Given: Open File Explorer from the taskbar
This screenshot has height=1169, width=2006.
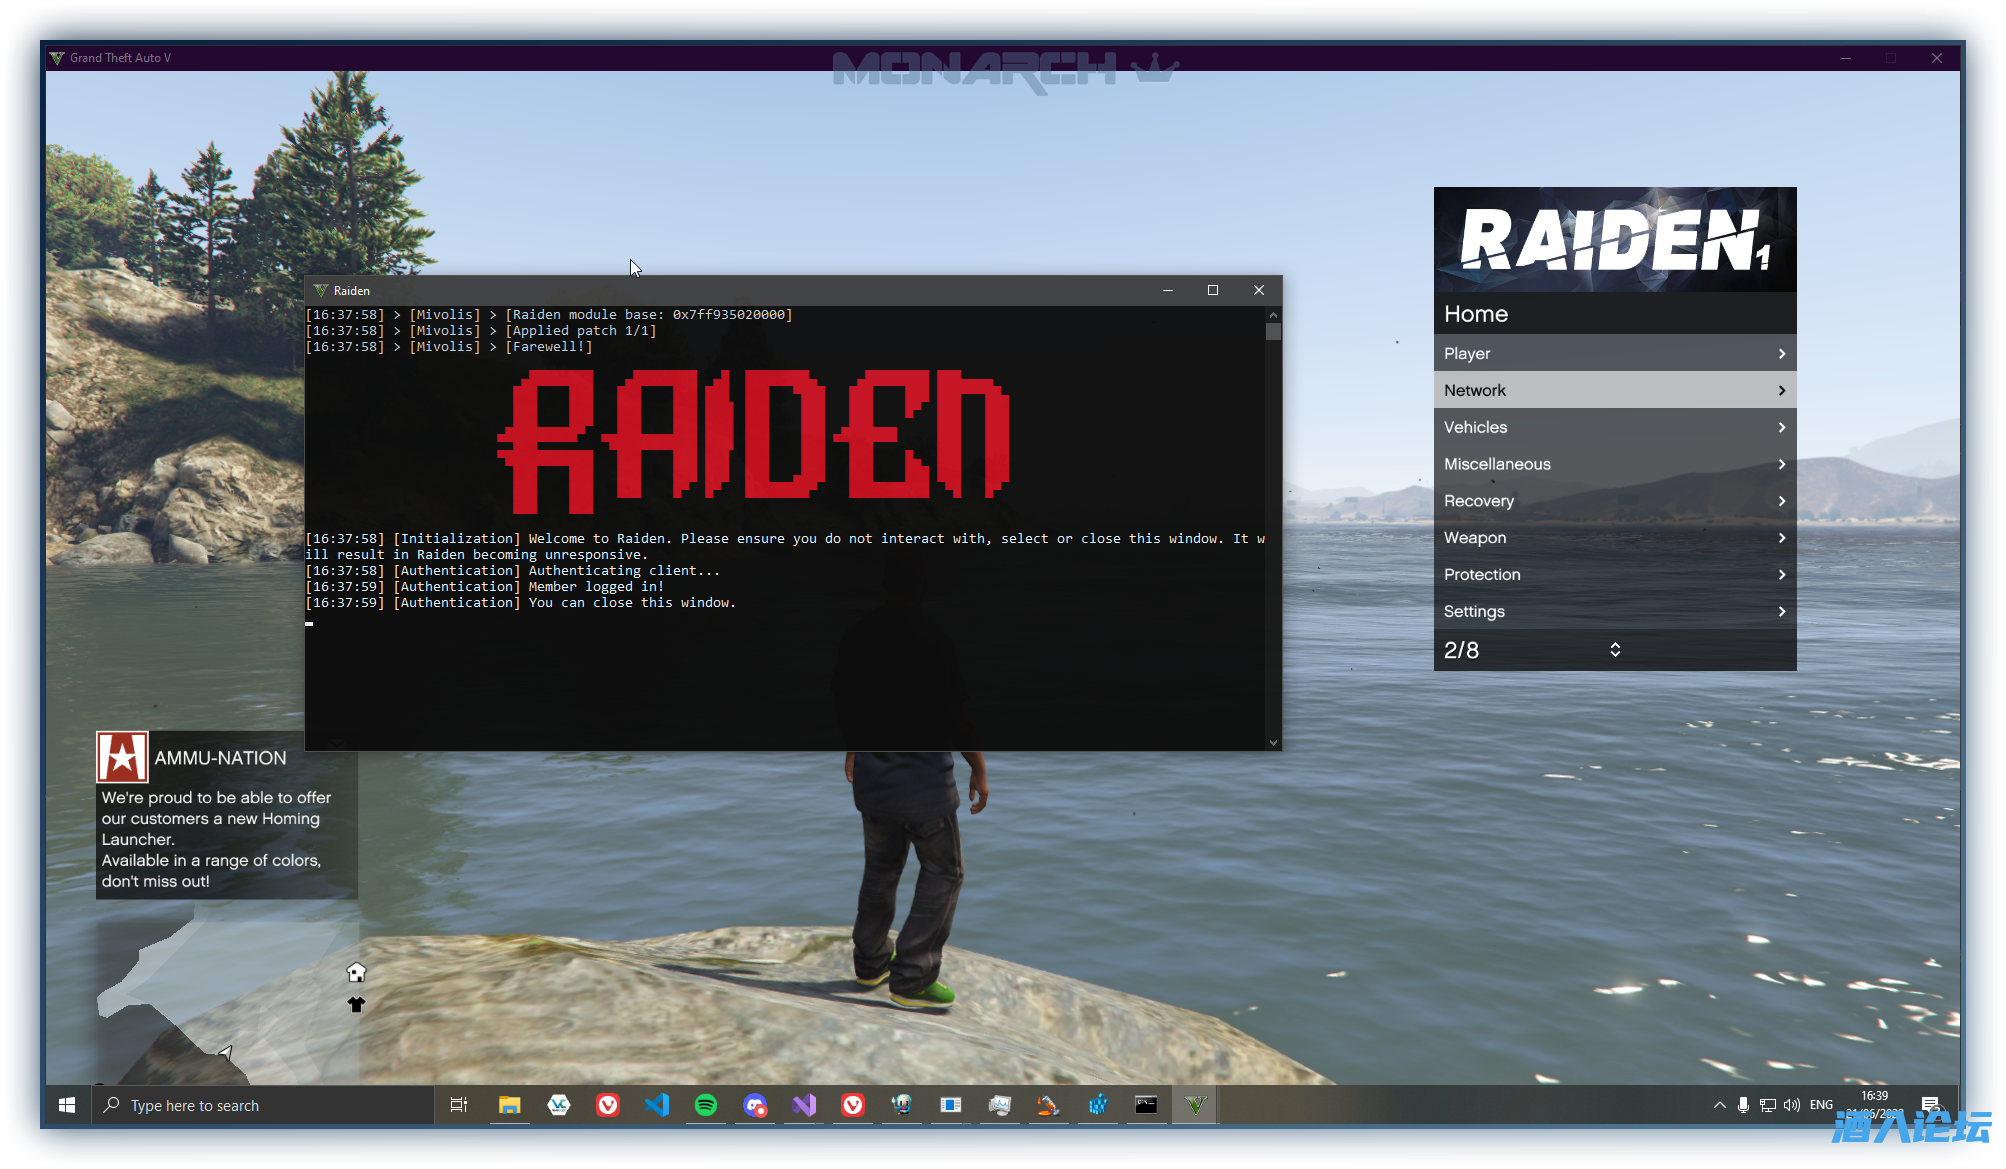Looking at the screenshot, I should coord(510,1105).
